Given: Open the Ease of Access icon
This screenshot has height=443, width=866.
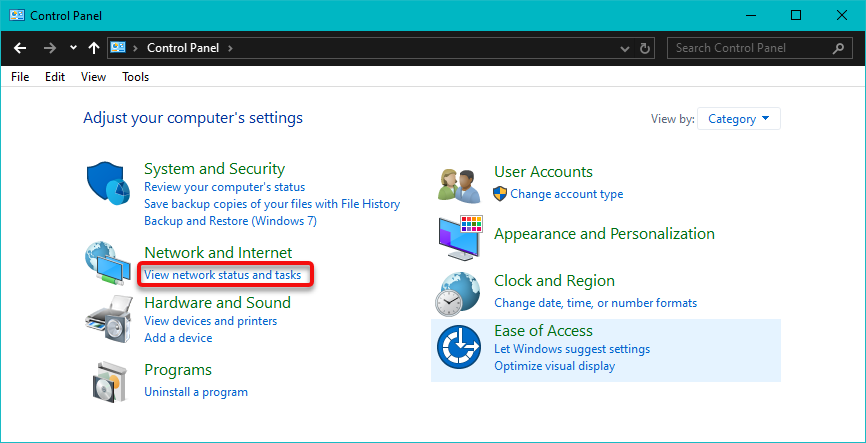Looking at the screenshot, I should [460, 348].
